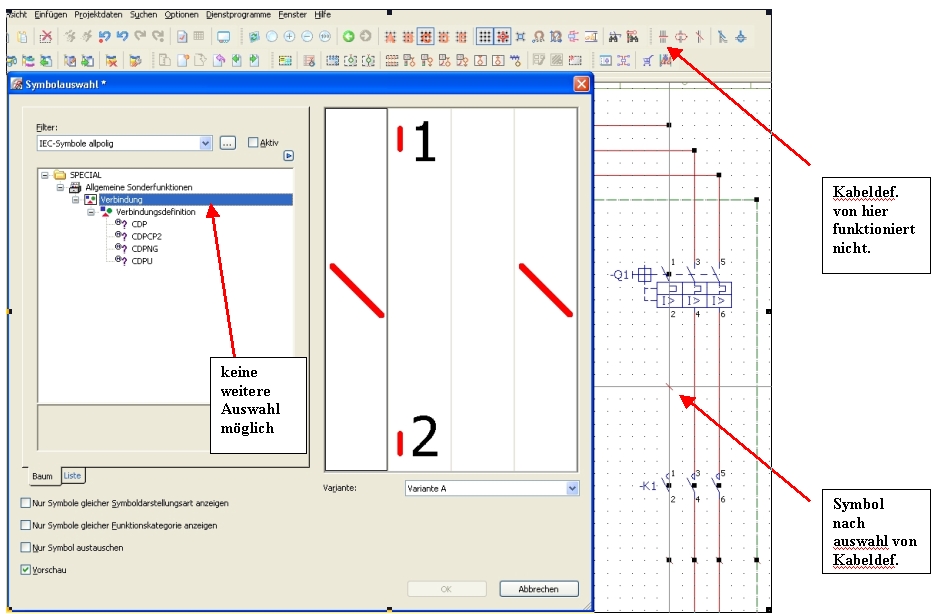Click the green right arrow page icon

pos(254,60)
